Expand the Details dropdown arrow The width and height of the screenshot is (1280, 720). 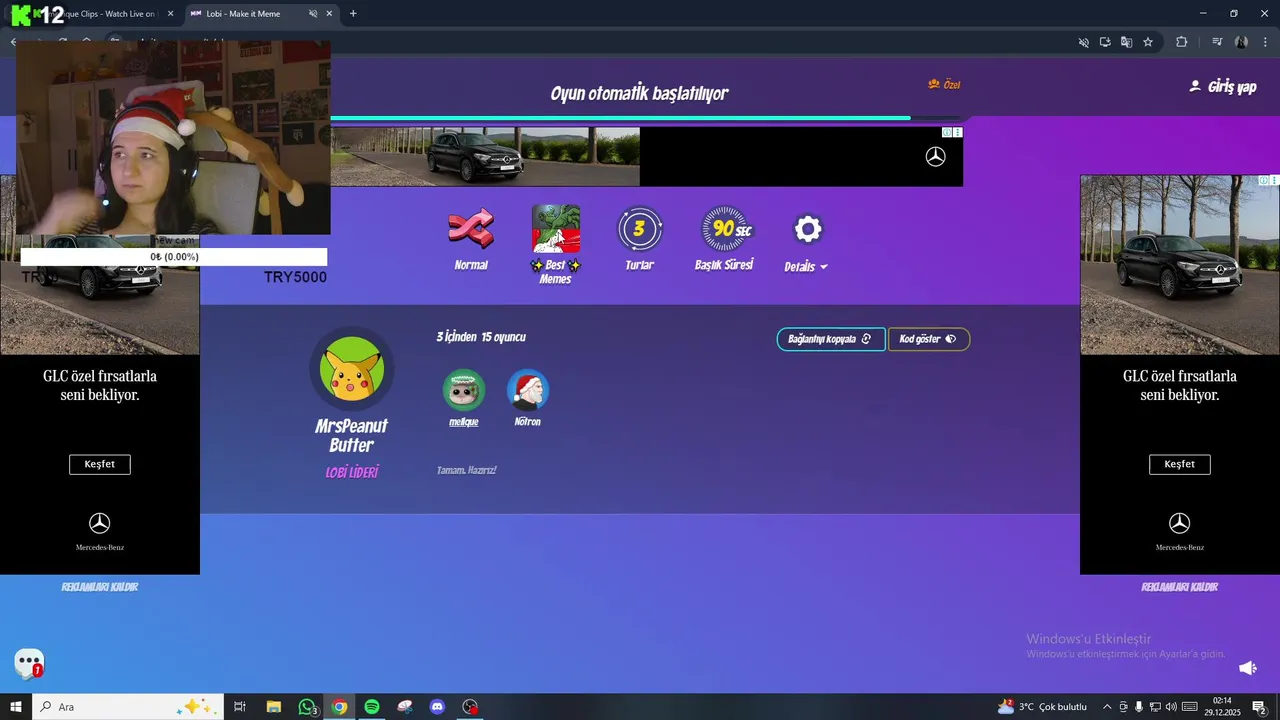pyautogui.click(x=824, y=268)
